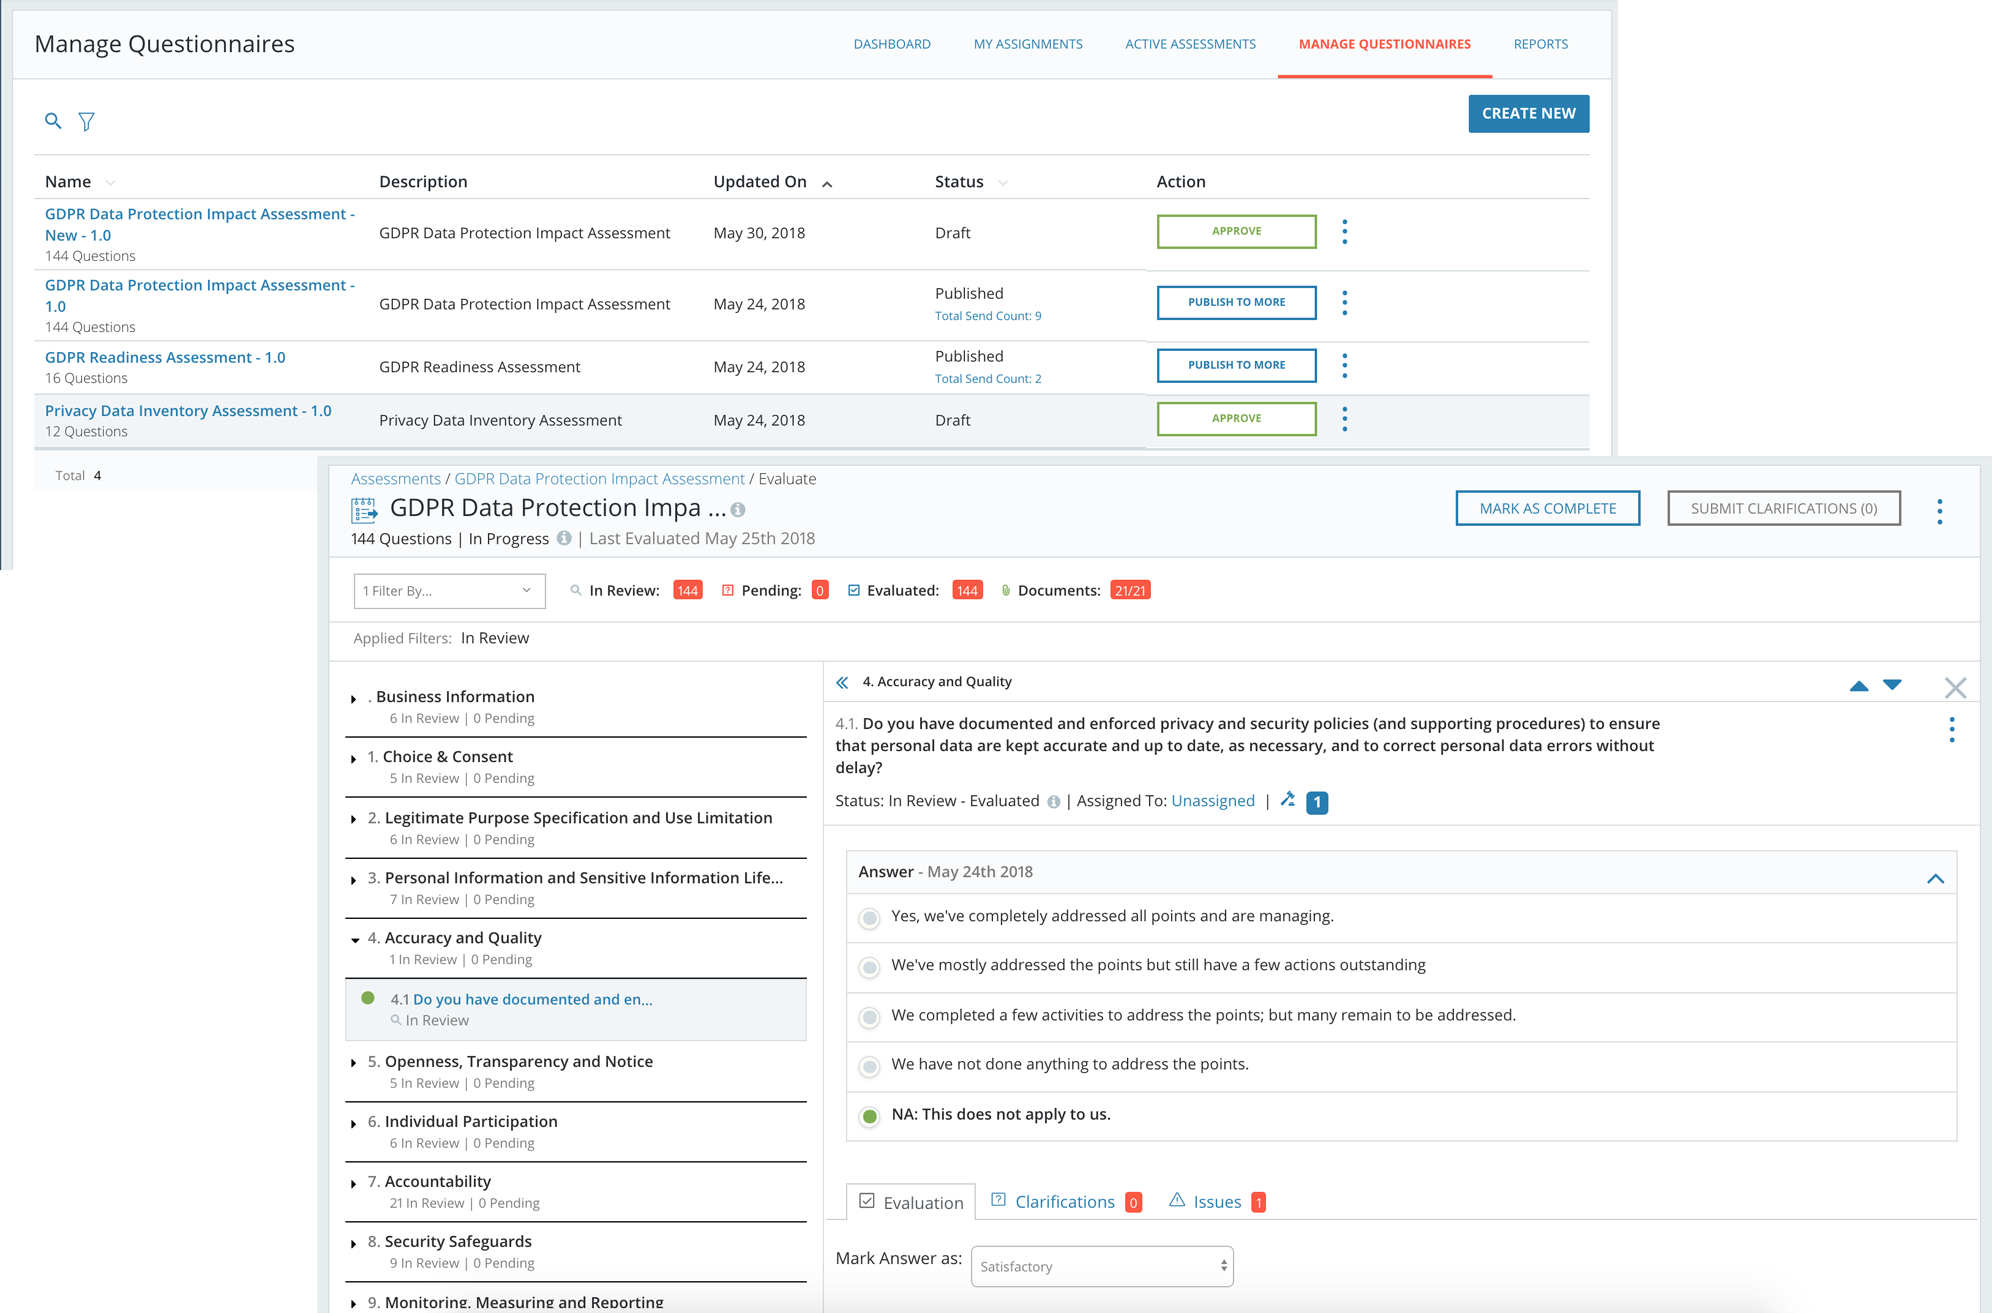Open kebab menu for GDPR Data Protection Impact Assessment 1.0 row
Screen dimensions: 1992x1313
(x=1344, y=303)
